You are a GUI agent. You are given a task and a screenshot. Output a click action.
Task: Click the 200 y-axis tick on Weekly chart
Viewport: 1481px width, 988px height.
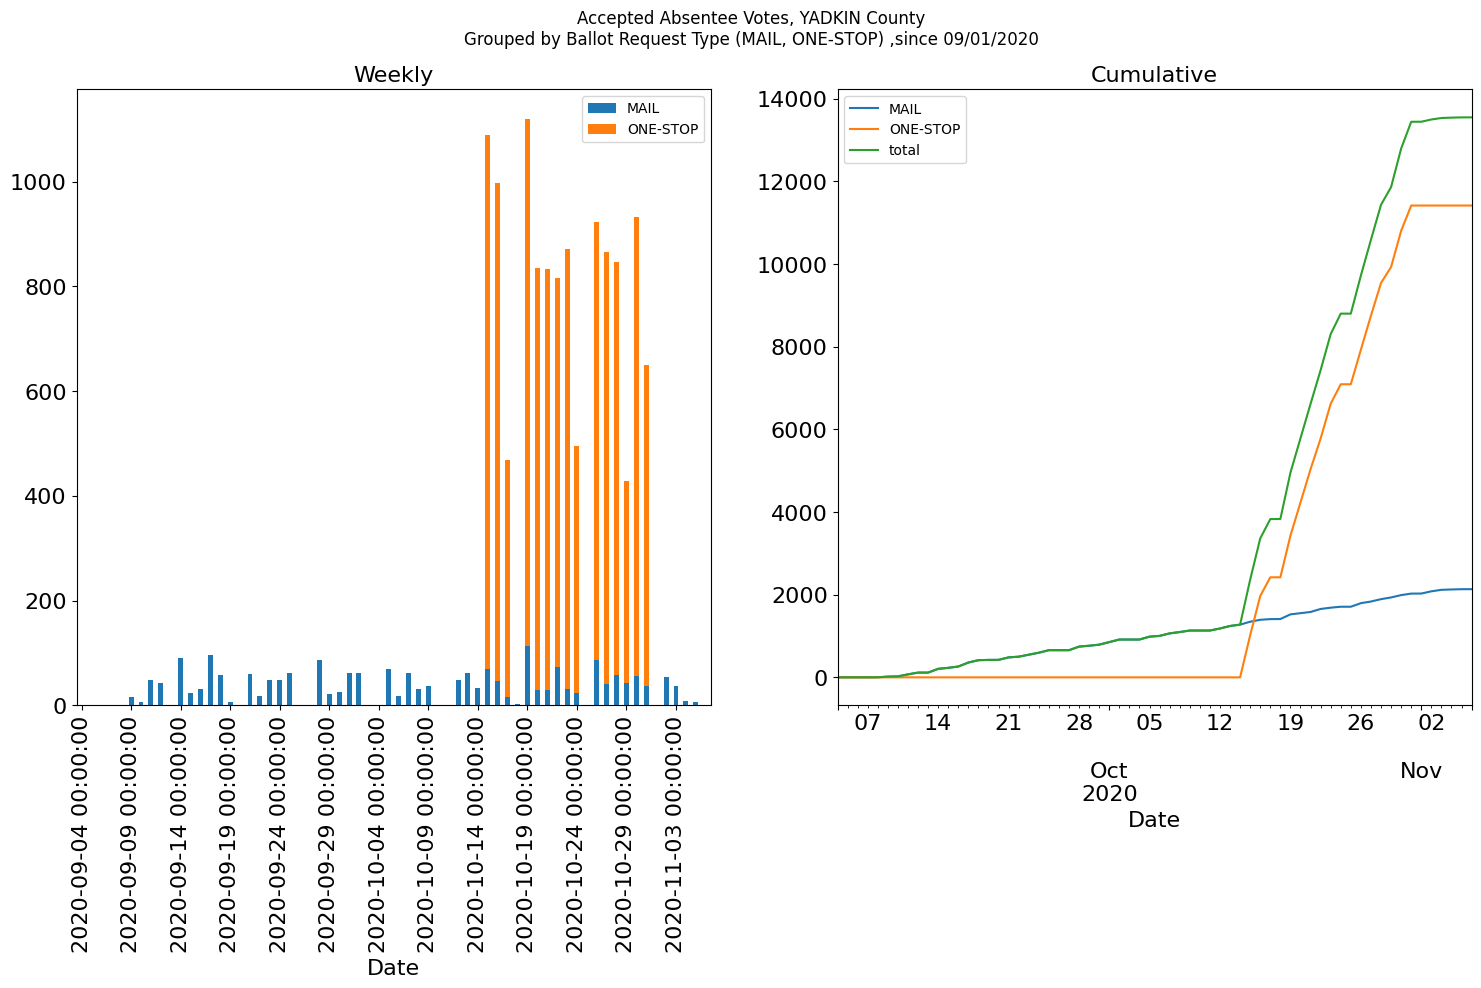click(45, 601)
